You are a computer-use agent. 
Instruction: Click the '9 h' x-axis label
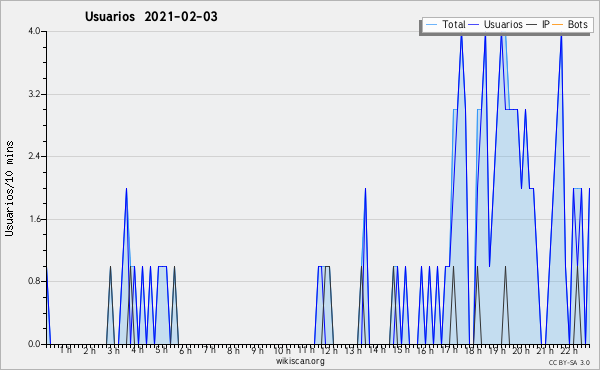[257, 350]
